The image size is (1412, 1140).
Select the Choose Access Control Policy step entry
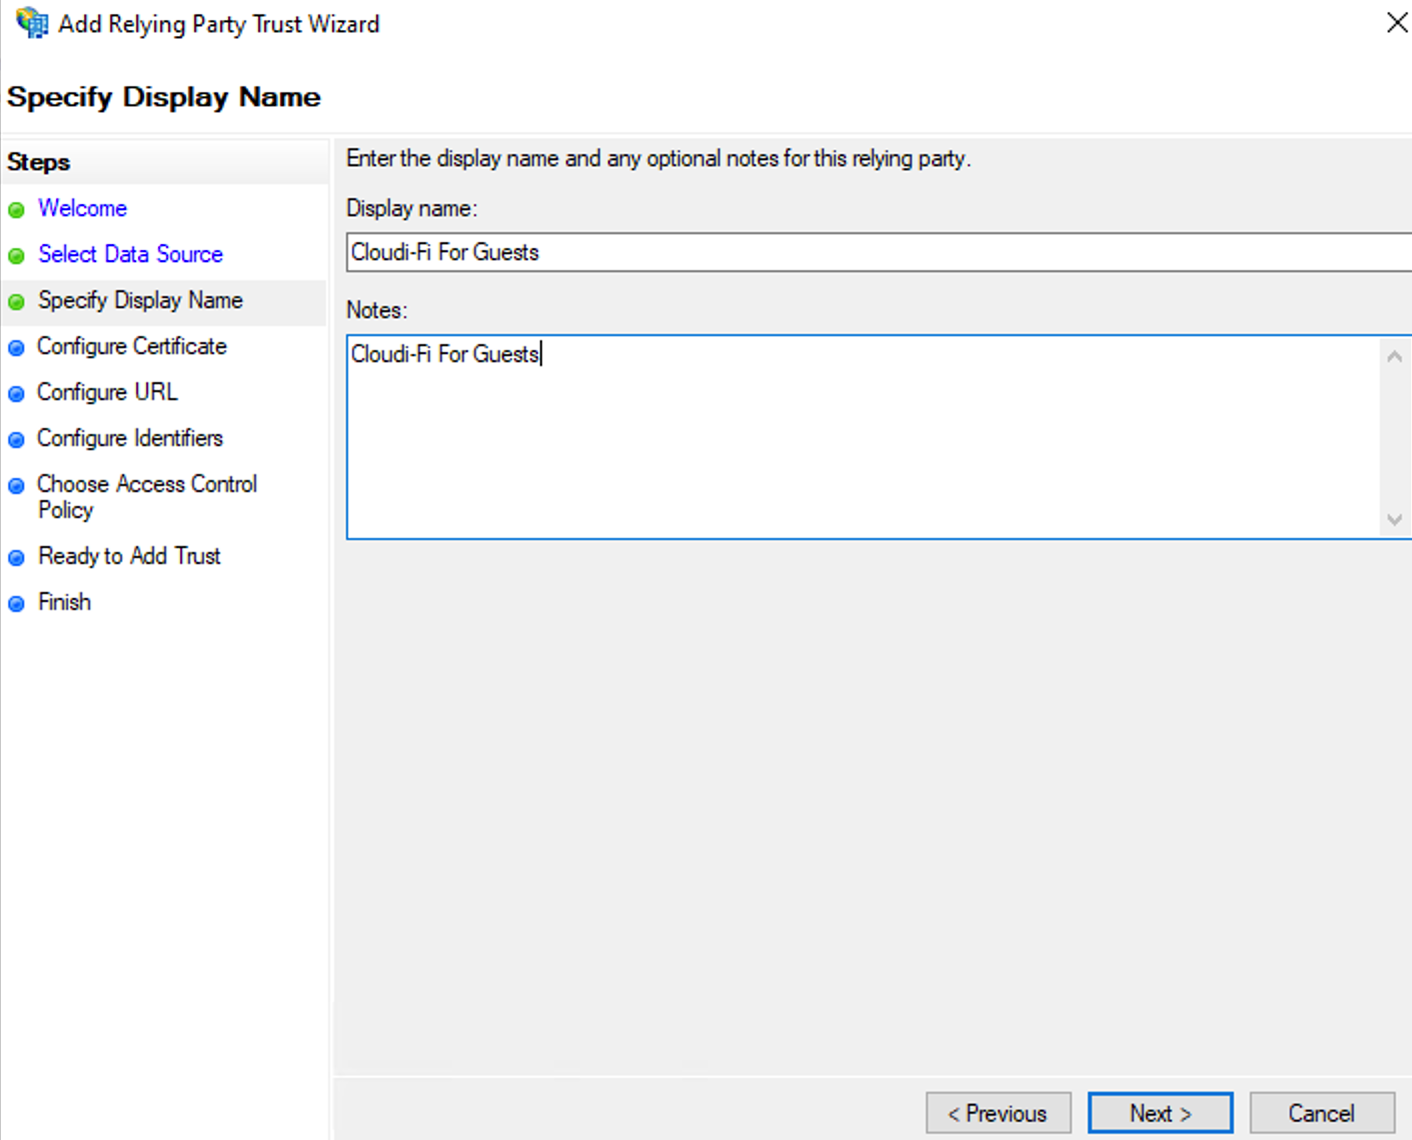[x=147, y=496]
